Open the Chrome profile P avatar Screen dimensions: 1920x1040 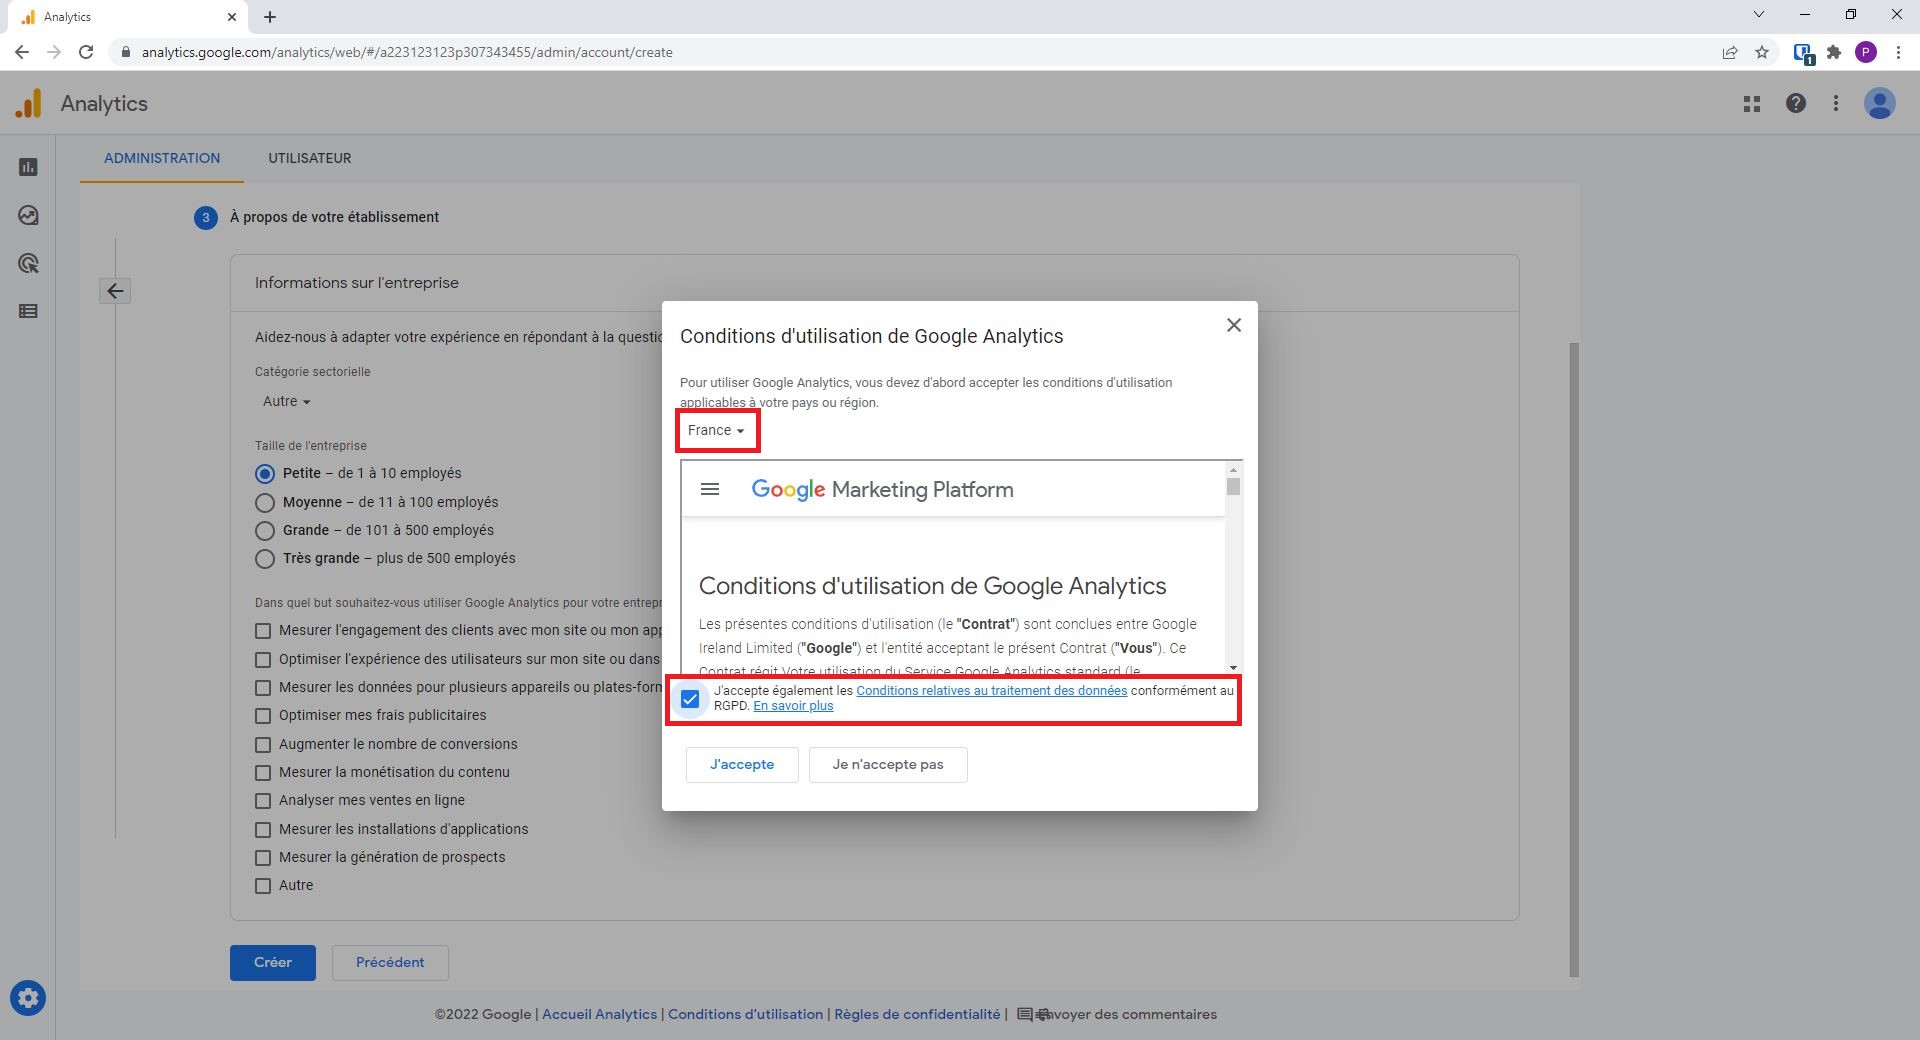[x=1866, y=52]
